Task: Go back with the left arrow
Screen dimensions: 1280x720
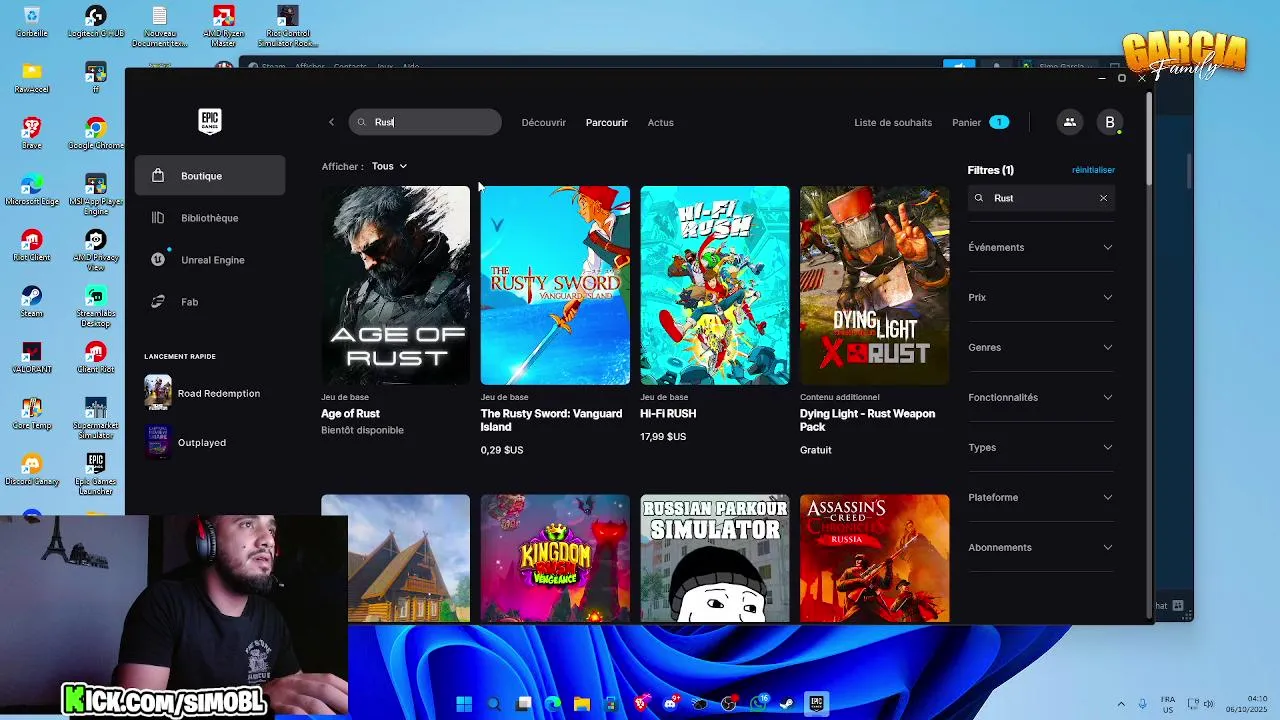Action: [331, 122]
